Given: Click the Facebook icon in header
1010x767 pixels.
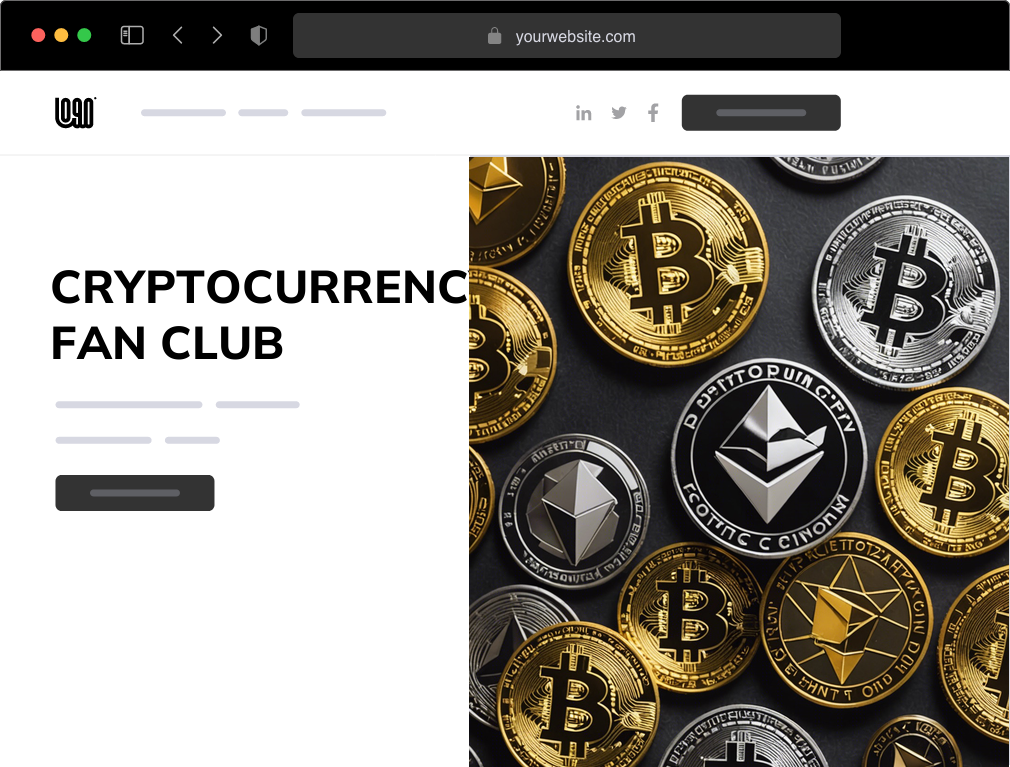Looking at the screenshot, I should pos(653,113).
